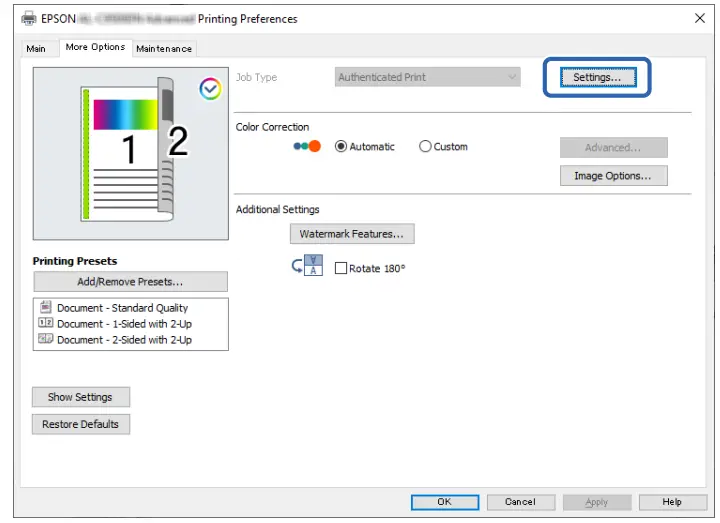720x523 pixels.
Task: Enable Rotate 180° checkbox
Action: pyautogui.click(x=341, y=268)
